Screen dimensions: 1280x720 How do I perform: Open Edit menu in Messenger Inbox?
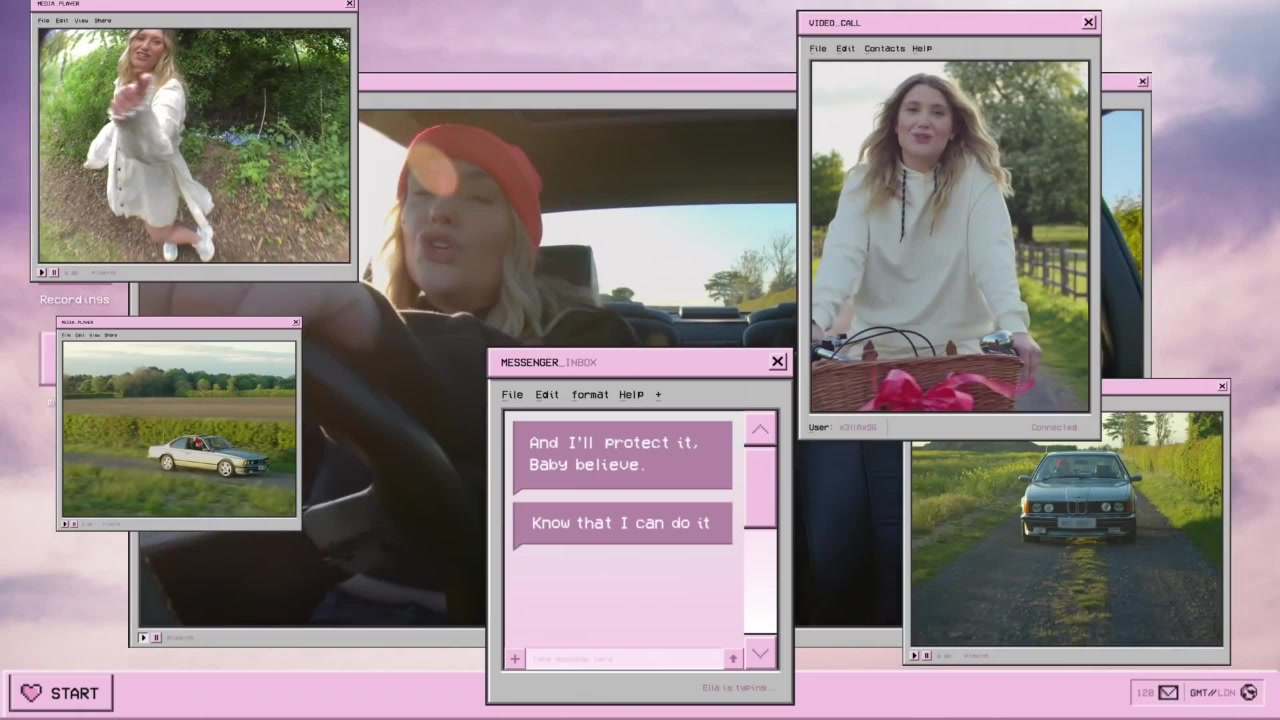coord(547,394)
